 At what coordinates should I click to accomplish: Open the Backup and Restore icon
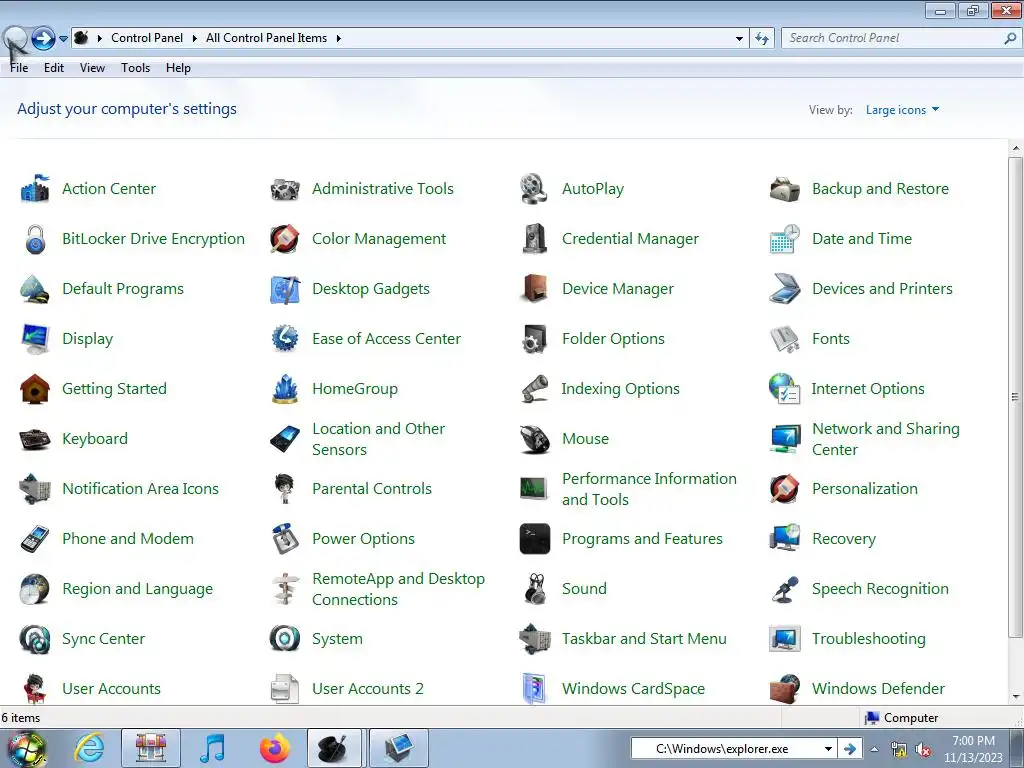click(x=785, y=189)
